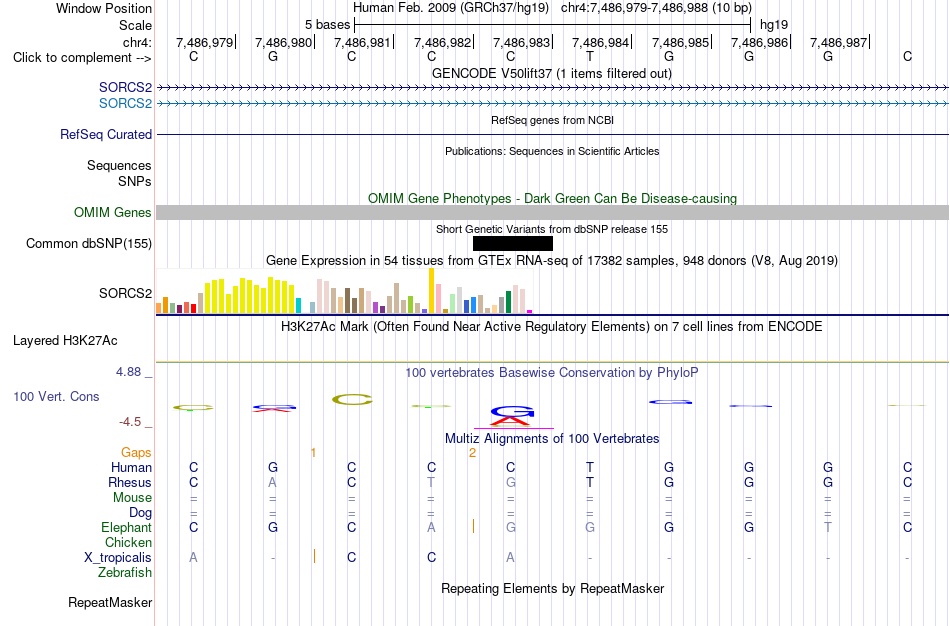
Task: Click the tall olive C PhyloP conservation logo
Action: [x=352, y=399]
